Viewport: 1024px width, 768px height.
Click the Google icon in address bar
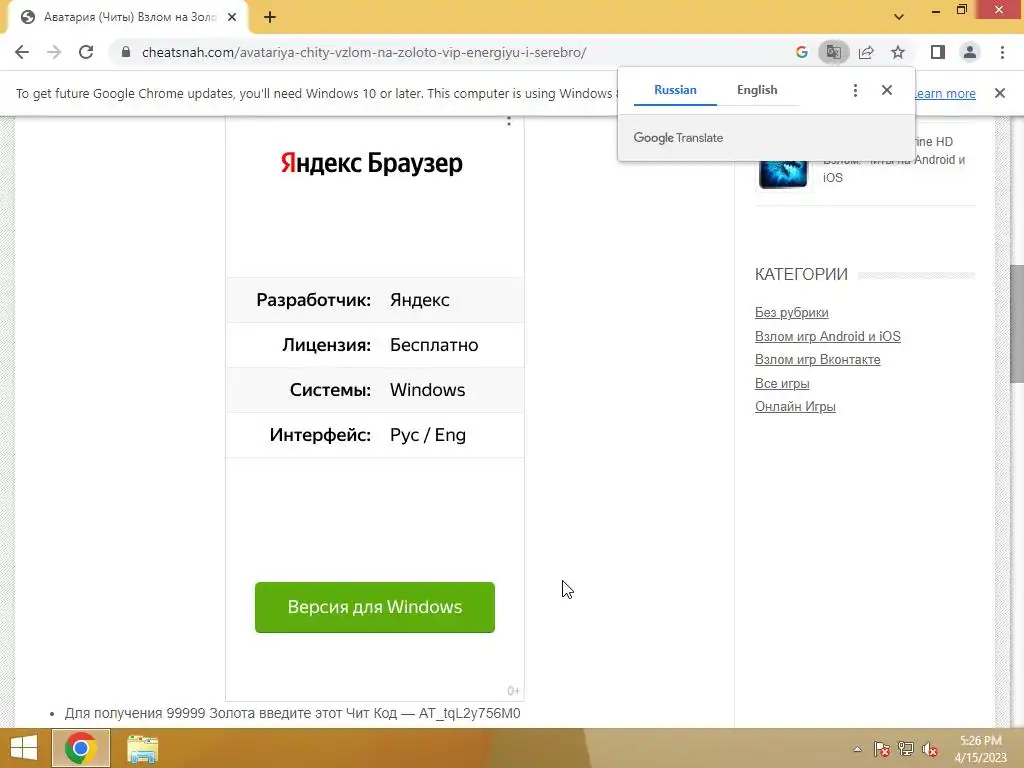[x=801, y=52]
